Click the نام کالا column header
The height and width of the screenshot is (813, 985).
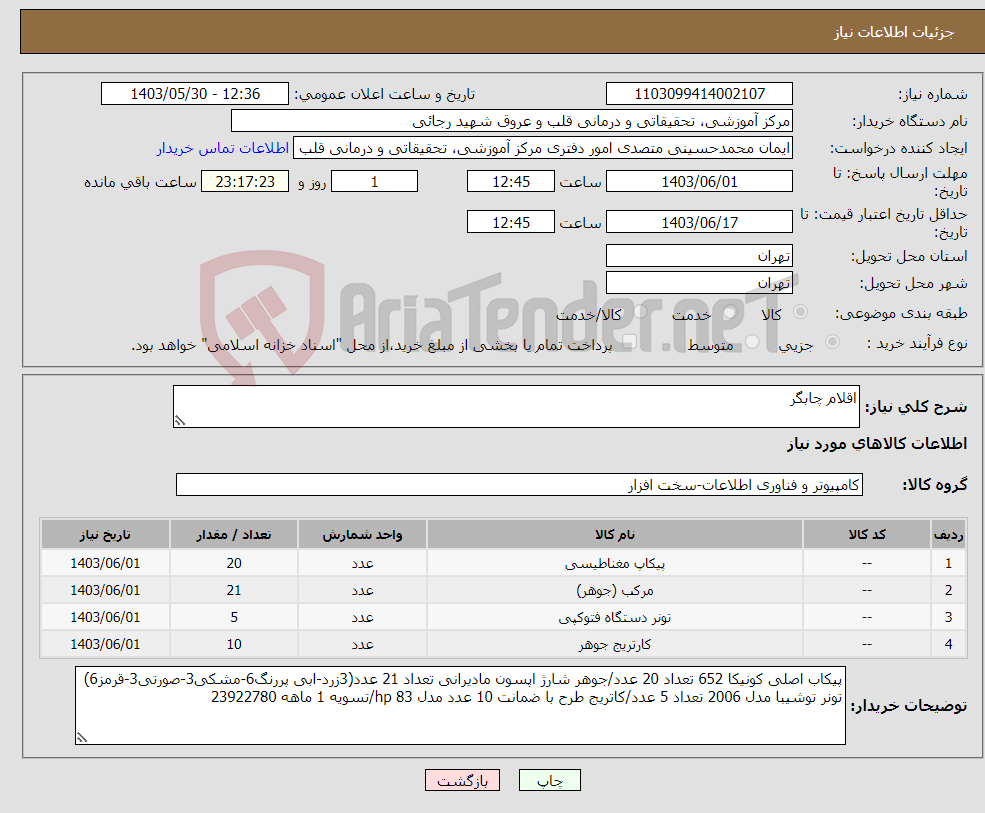(x=615, y=534)
